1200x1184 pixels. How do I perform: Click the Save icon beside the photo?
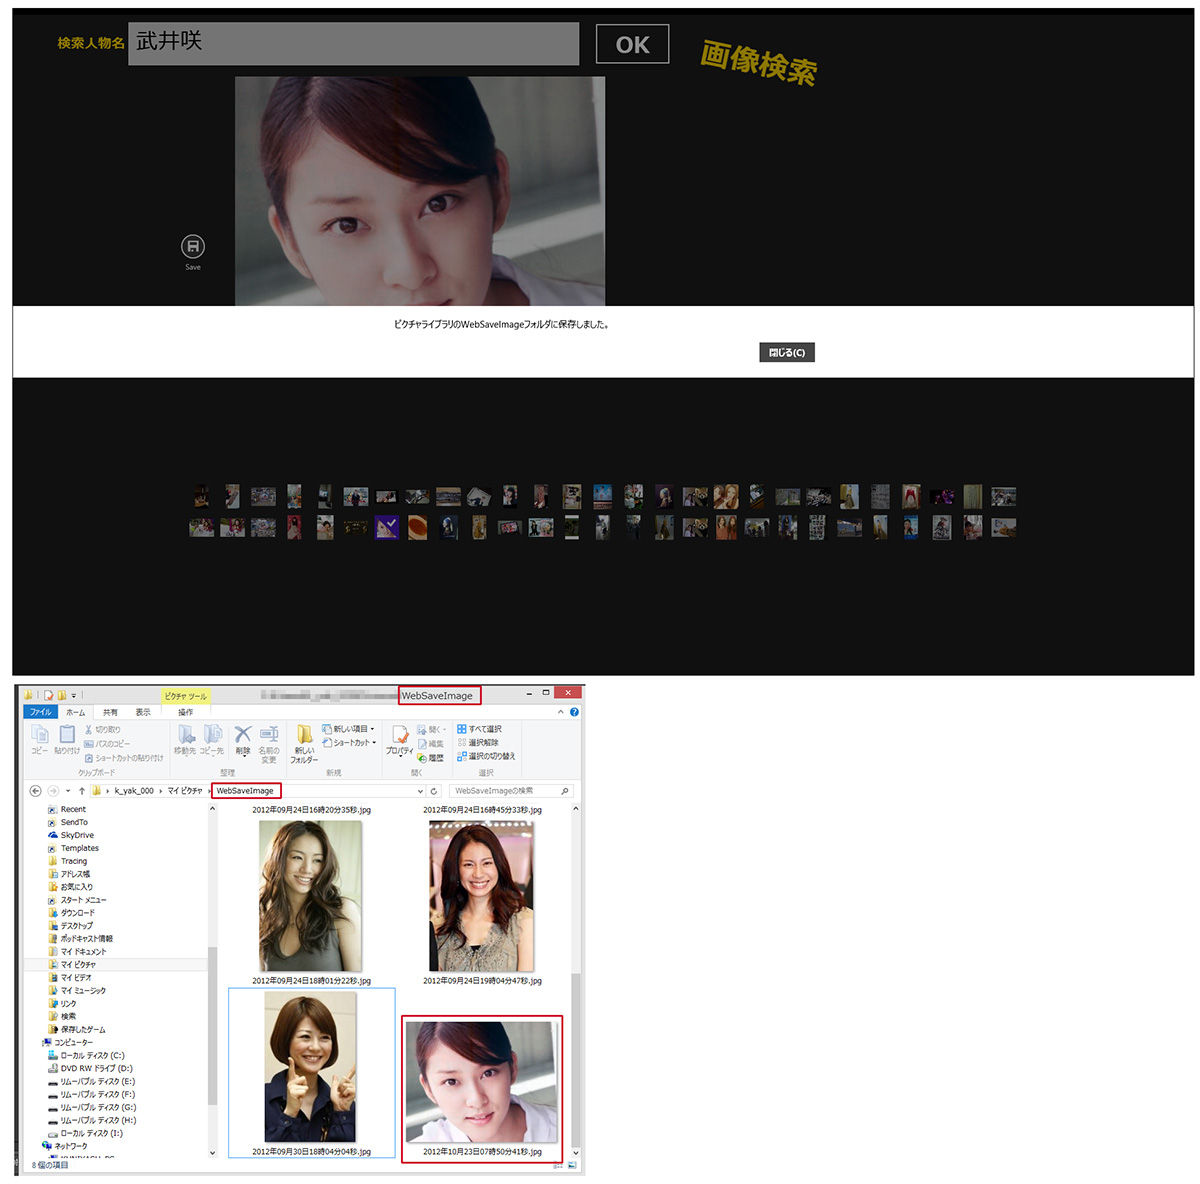pos(192,246)
